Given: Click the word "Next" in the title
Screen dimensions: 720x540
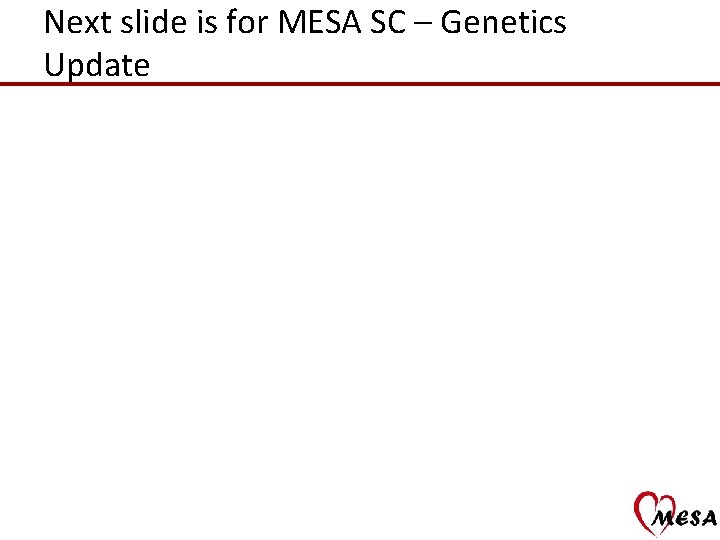Looking at the screenshot, I should click(78, 22).
